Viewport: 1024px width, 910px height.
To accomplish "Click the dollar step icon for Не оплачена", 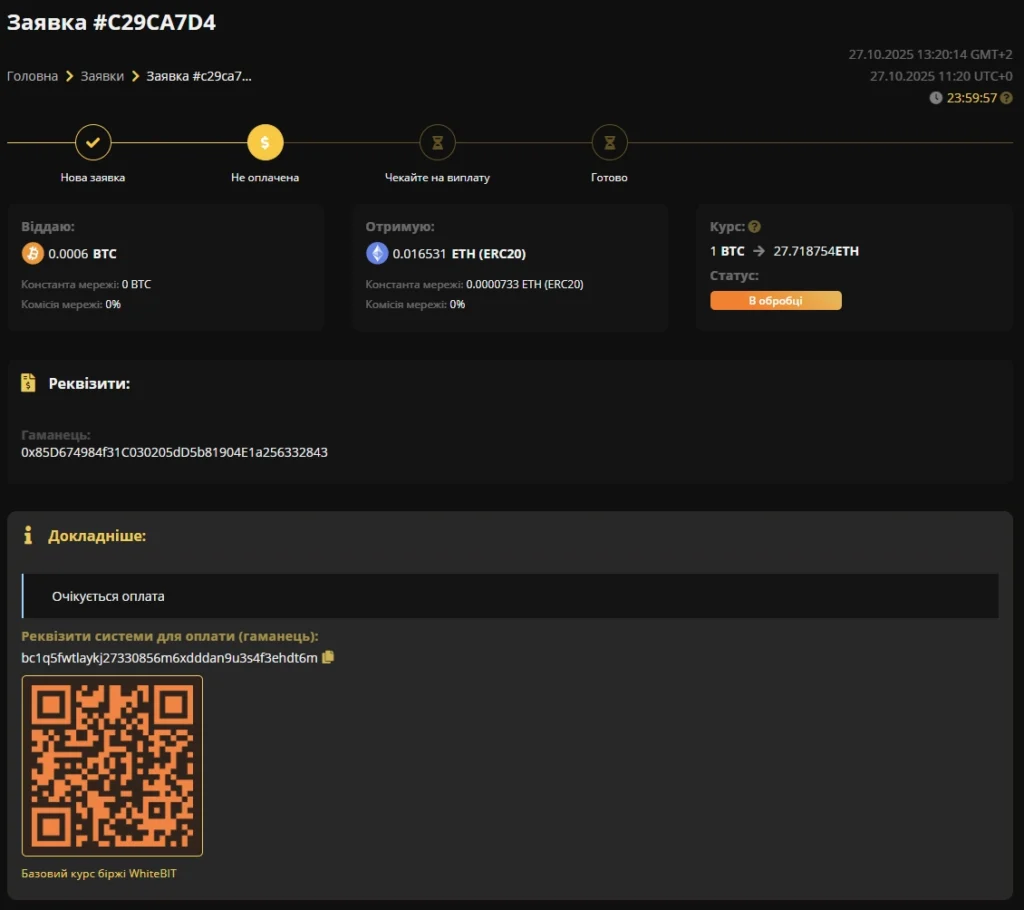I will [265, 142].
